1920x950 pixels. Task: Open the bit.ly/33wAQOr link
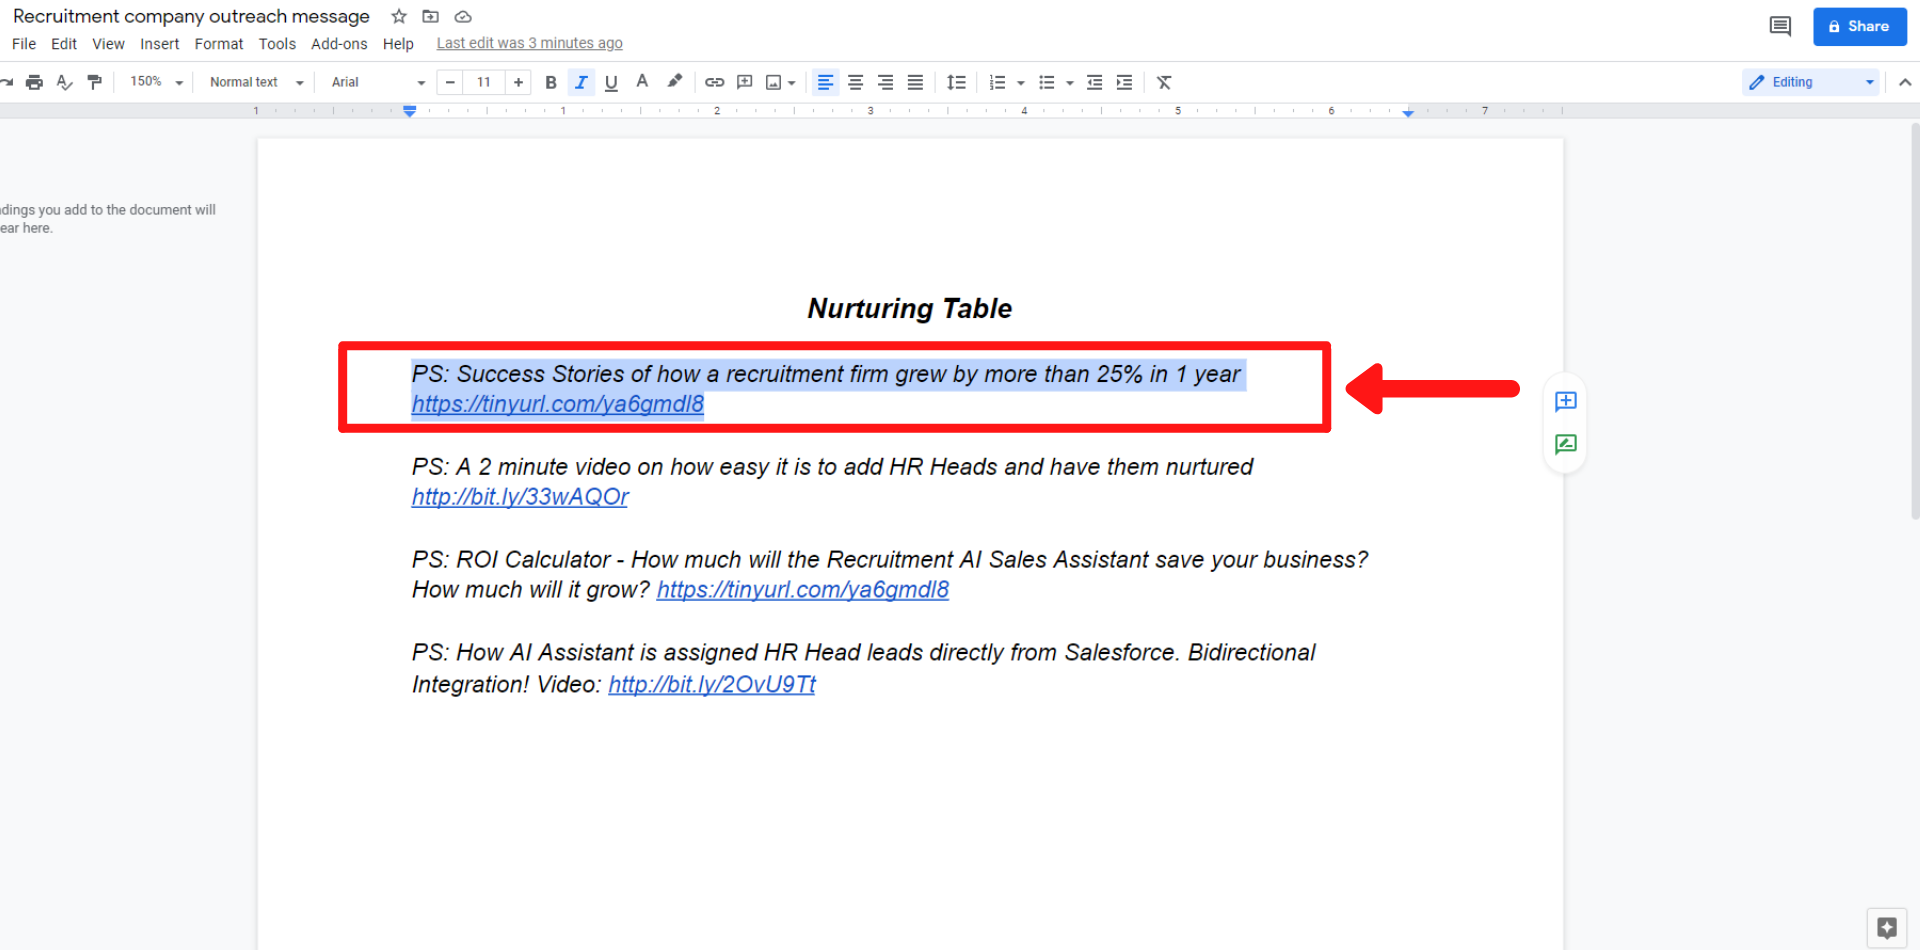click(520, 497)
